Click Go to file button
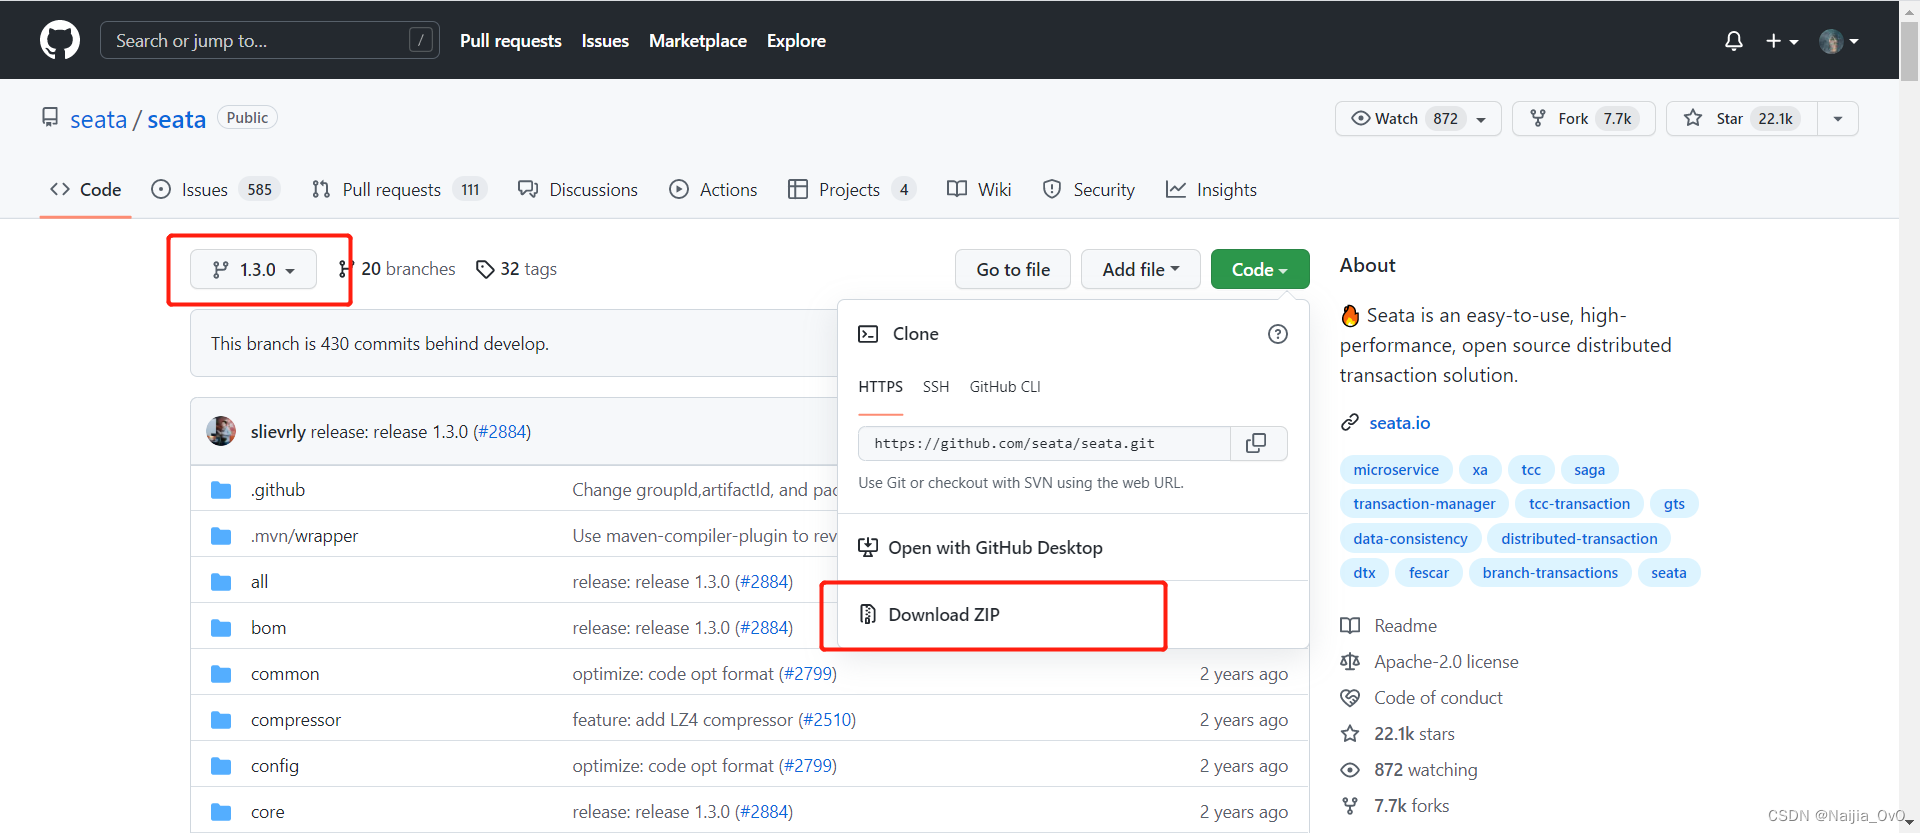1920x833 pixels. coord(1013,269)
